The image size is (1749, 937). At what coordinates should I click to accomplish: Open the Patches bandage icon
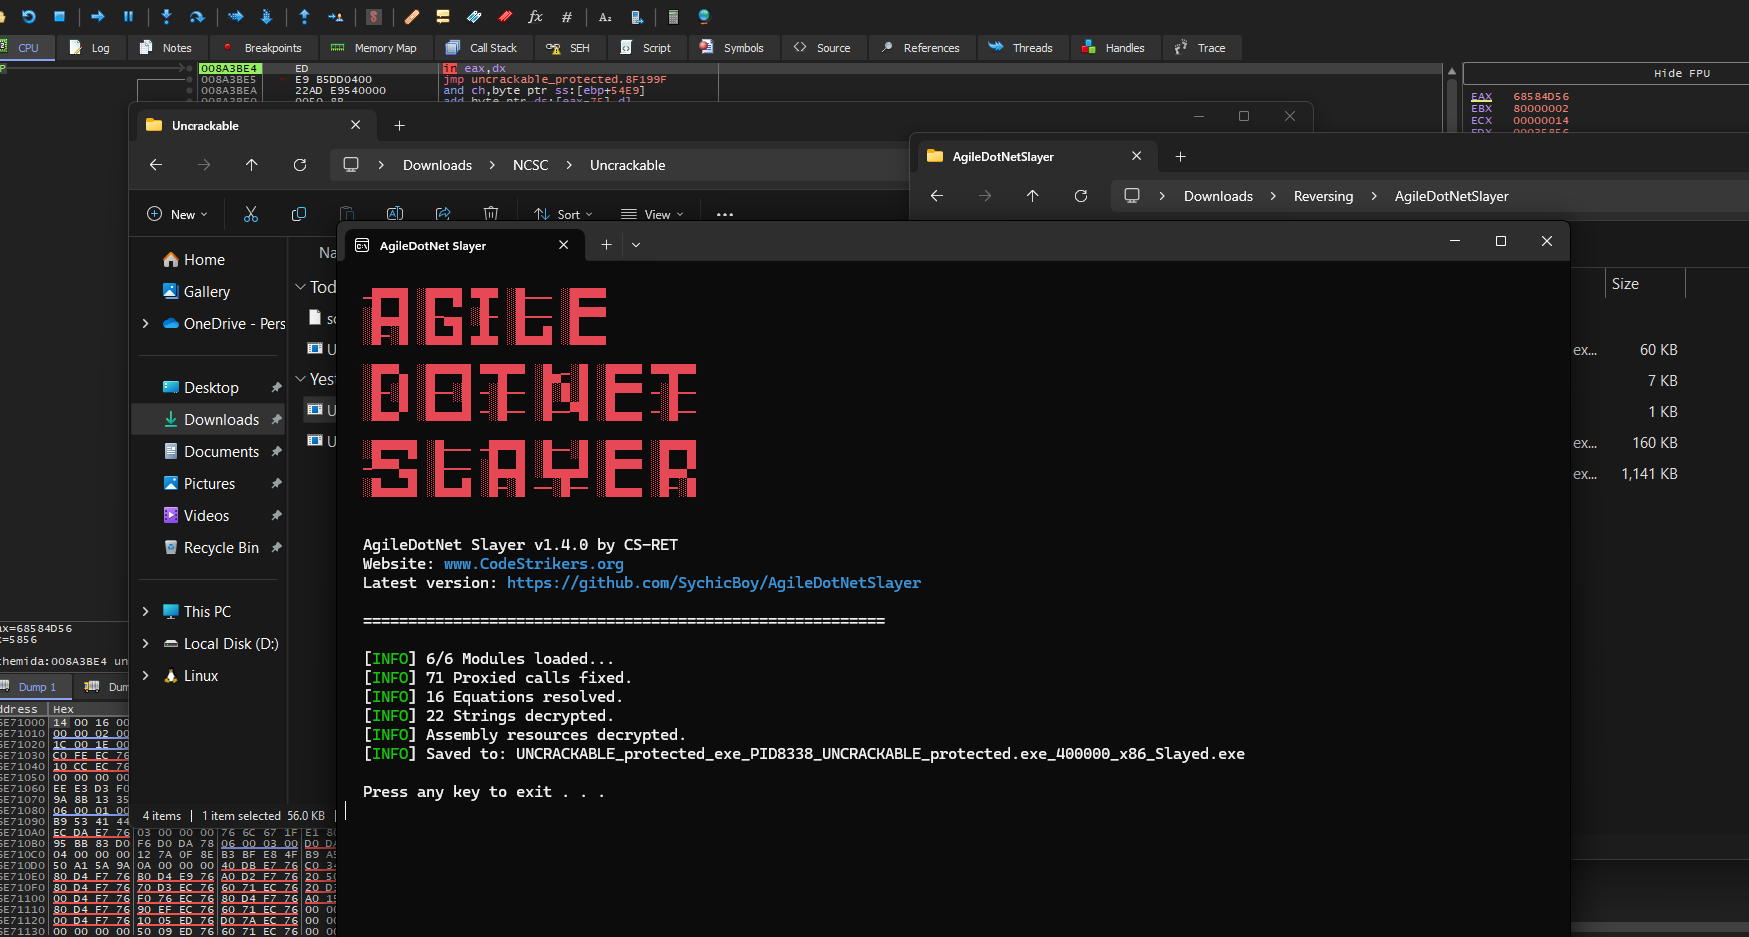[412, 16]
